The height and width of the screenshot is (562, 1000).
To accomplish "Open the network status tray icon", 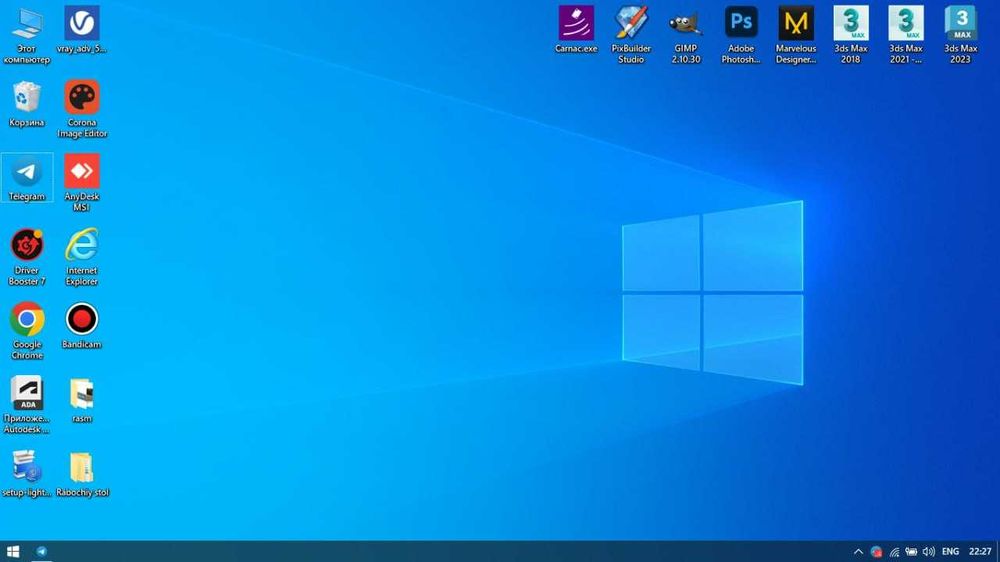I will [894, 552].
